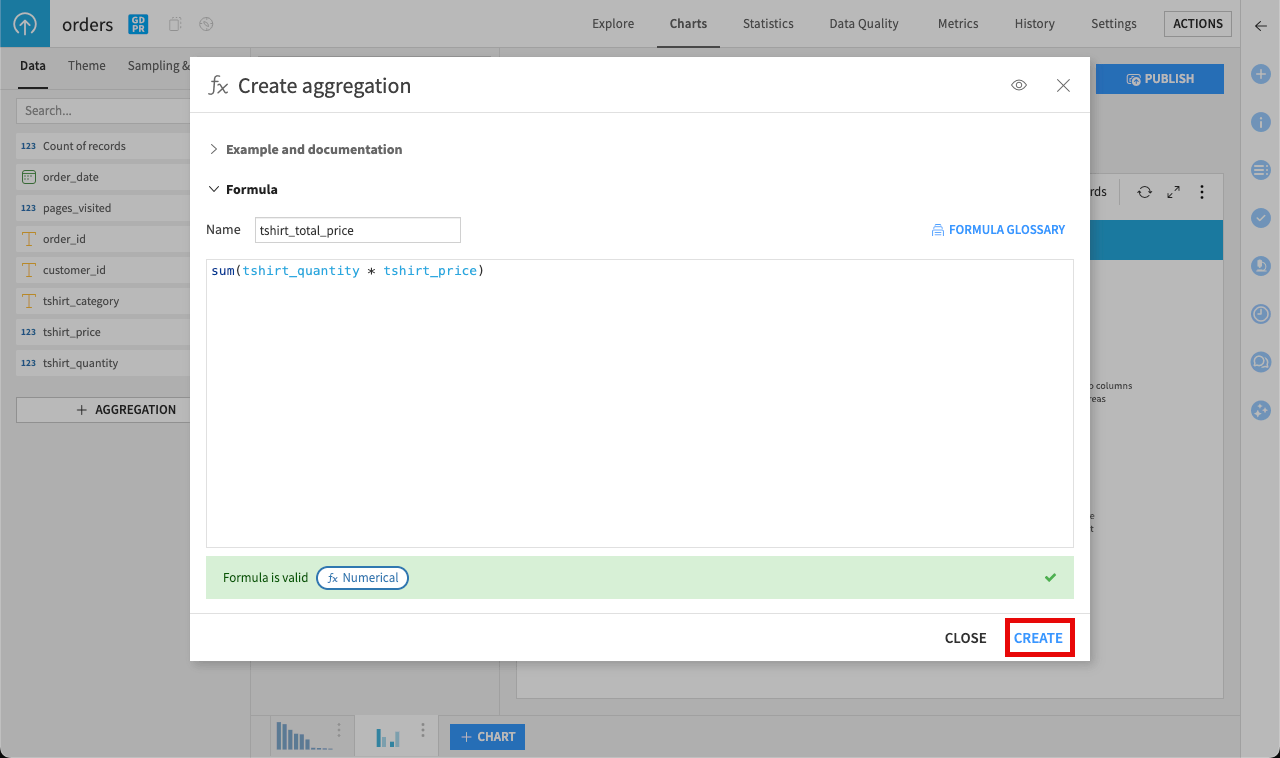Click the CREATE button to save the aggregation

[1039, 637]
